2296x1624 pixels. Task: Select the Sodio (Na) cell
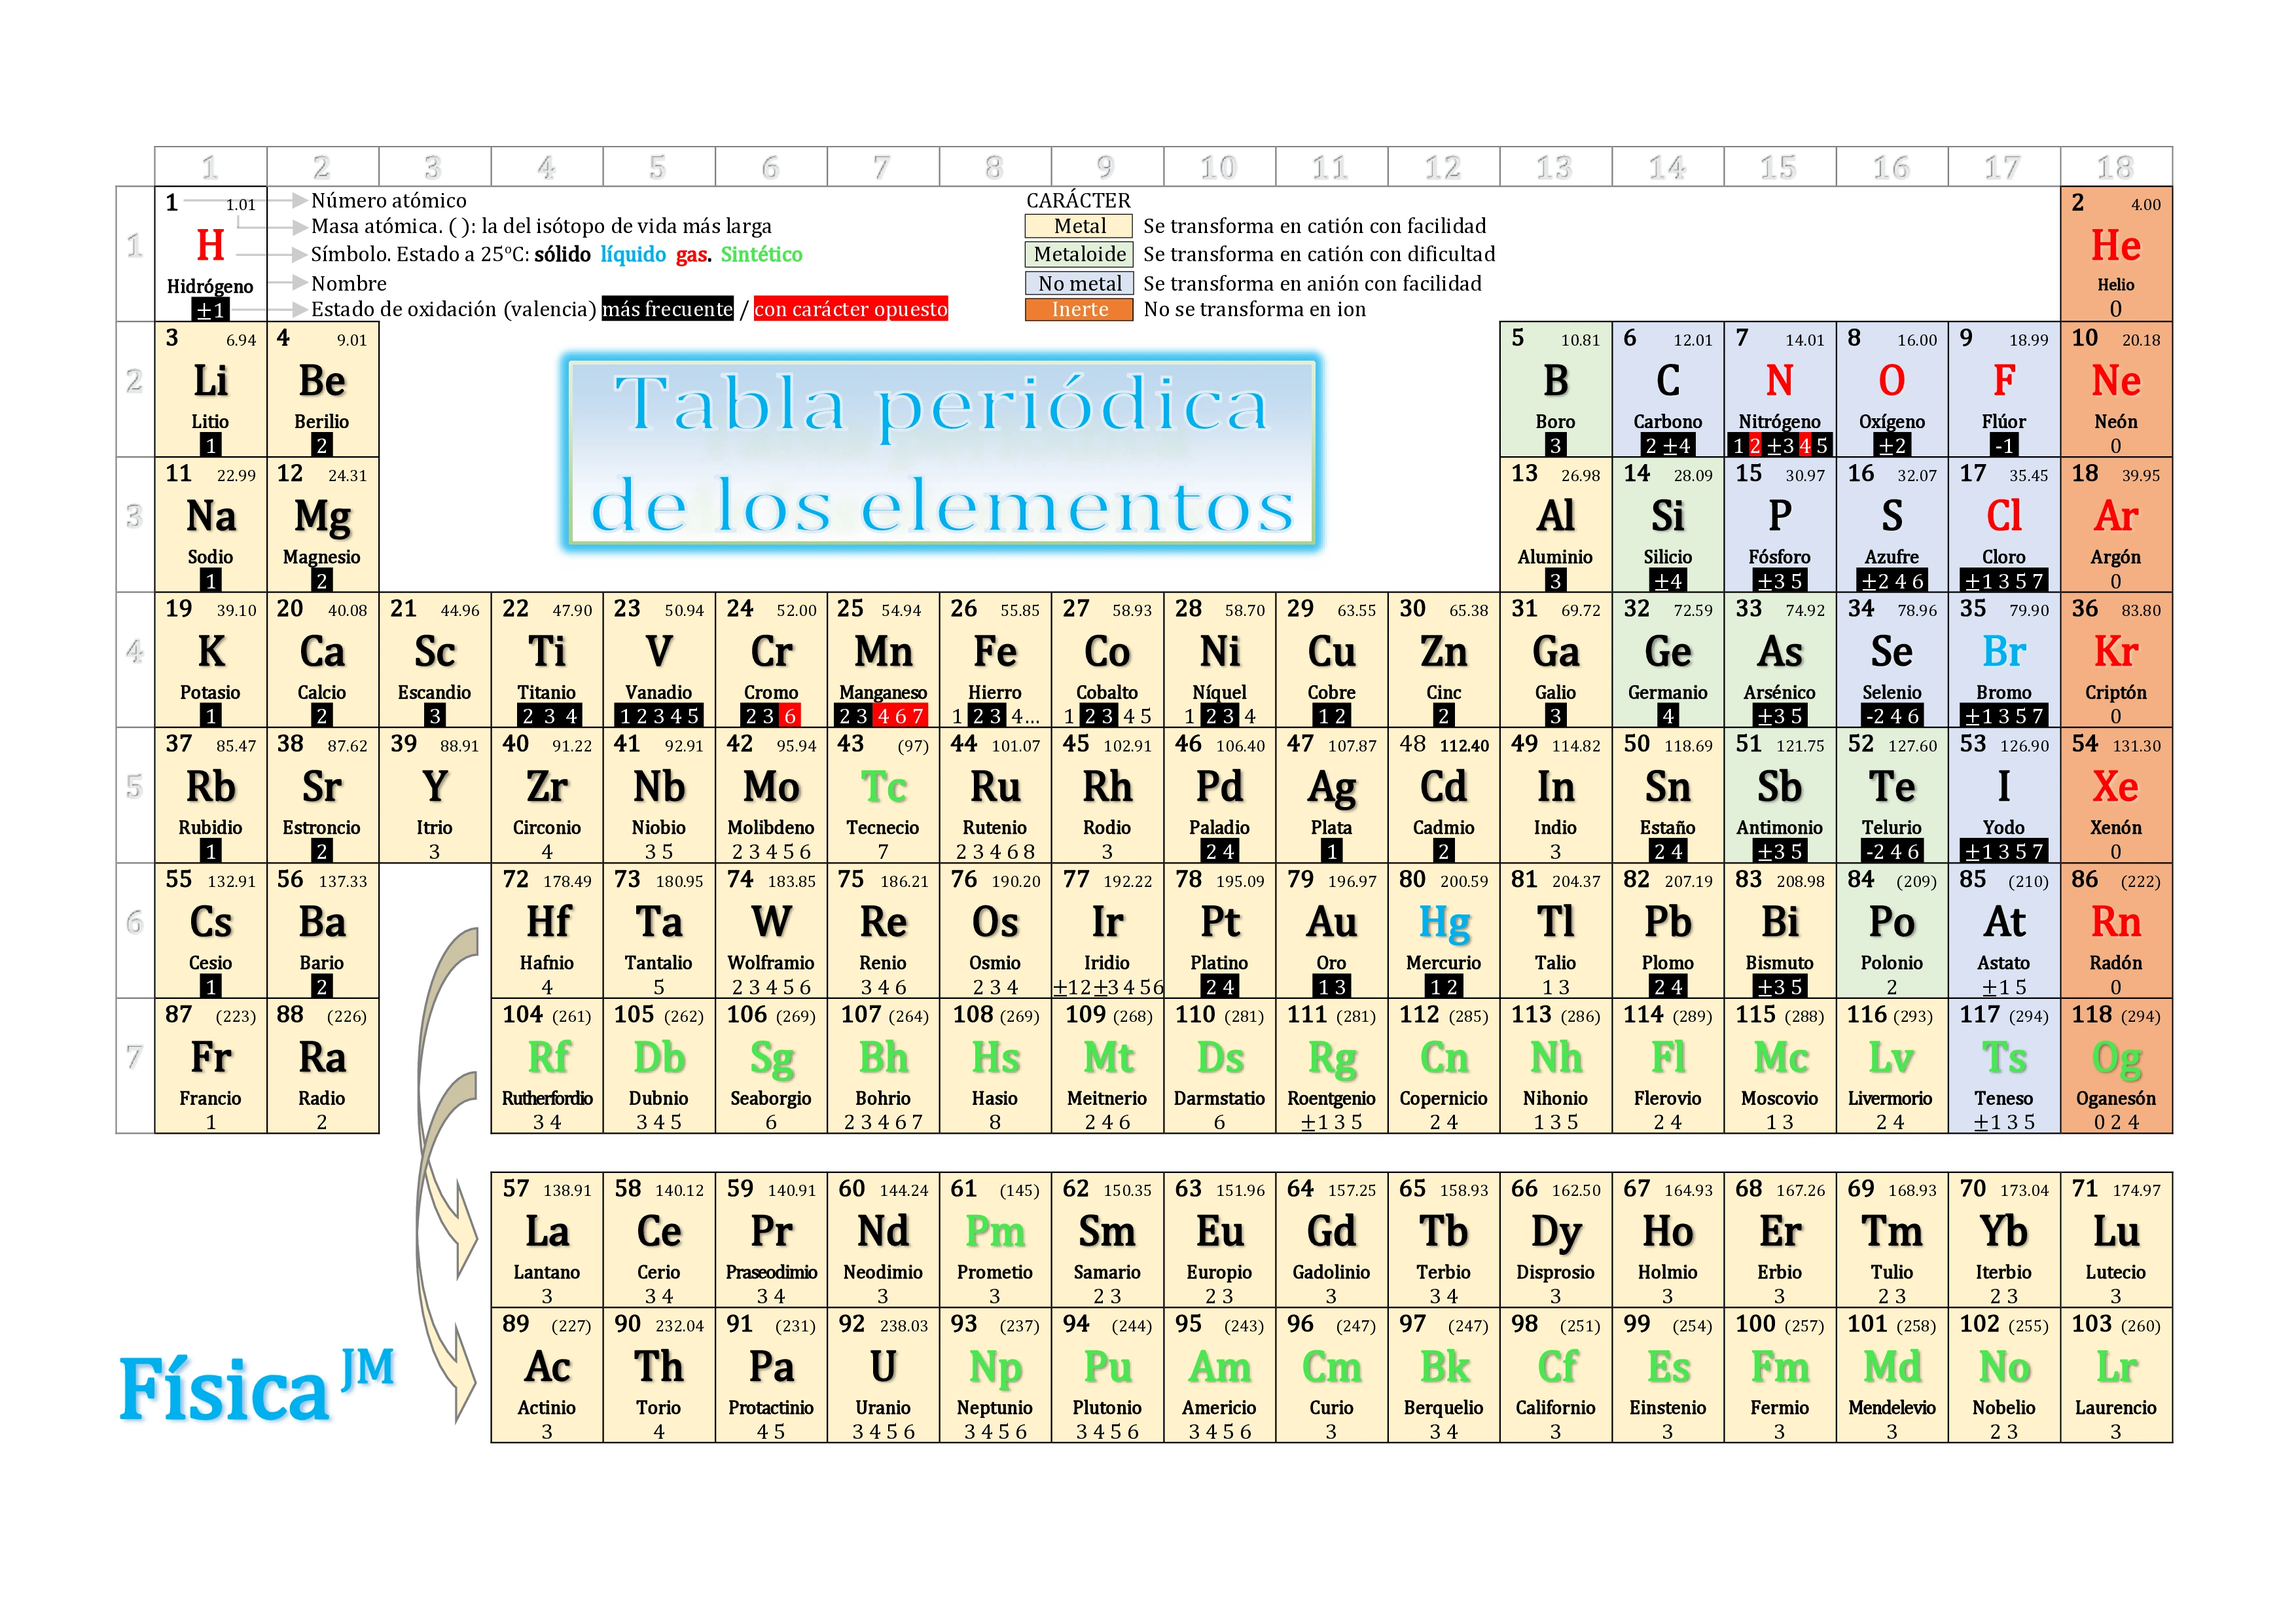click(210, 524)
